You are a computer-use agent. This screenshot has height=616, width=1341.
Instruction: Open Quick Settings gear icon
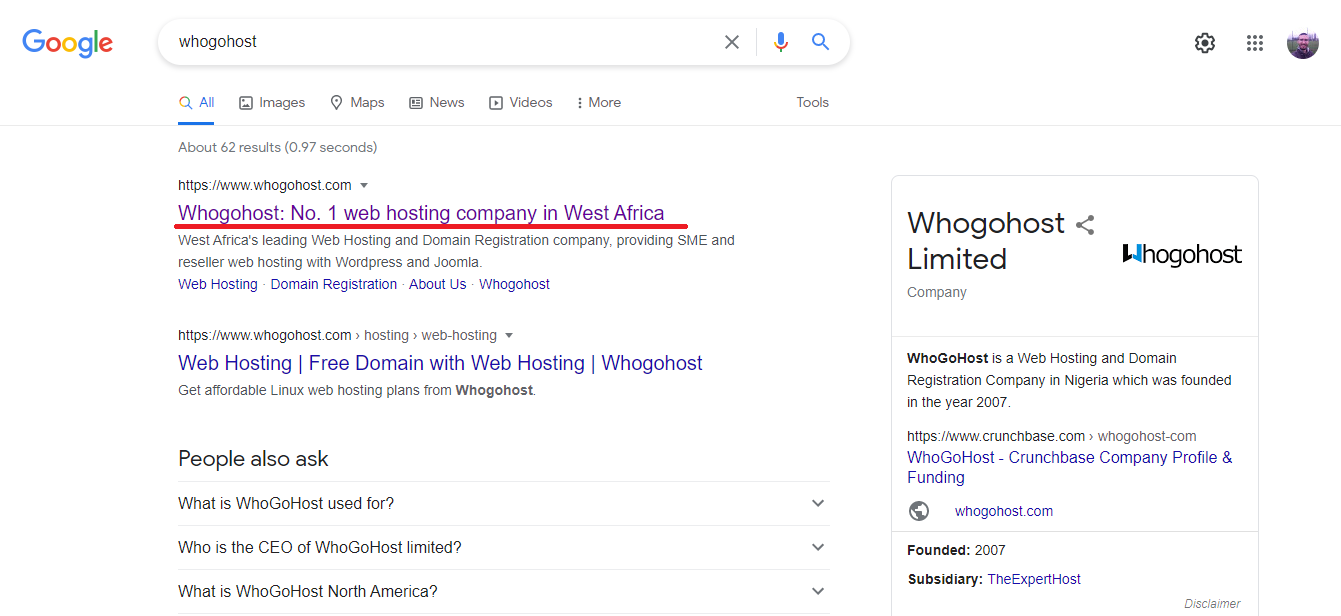click(x=1205, y=43)
